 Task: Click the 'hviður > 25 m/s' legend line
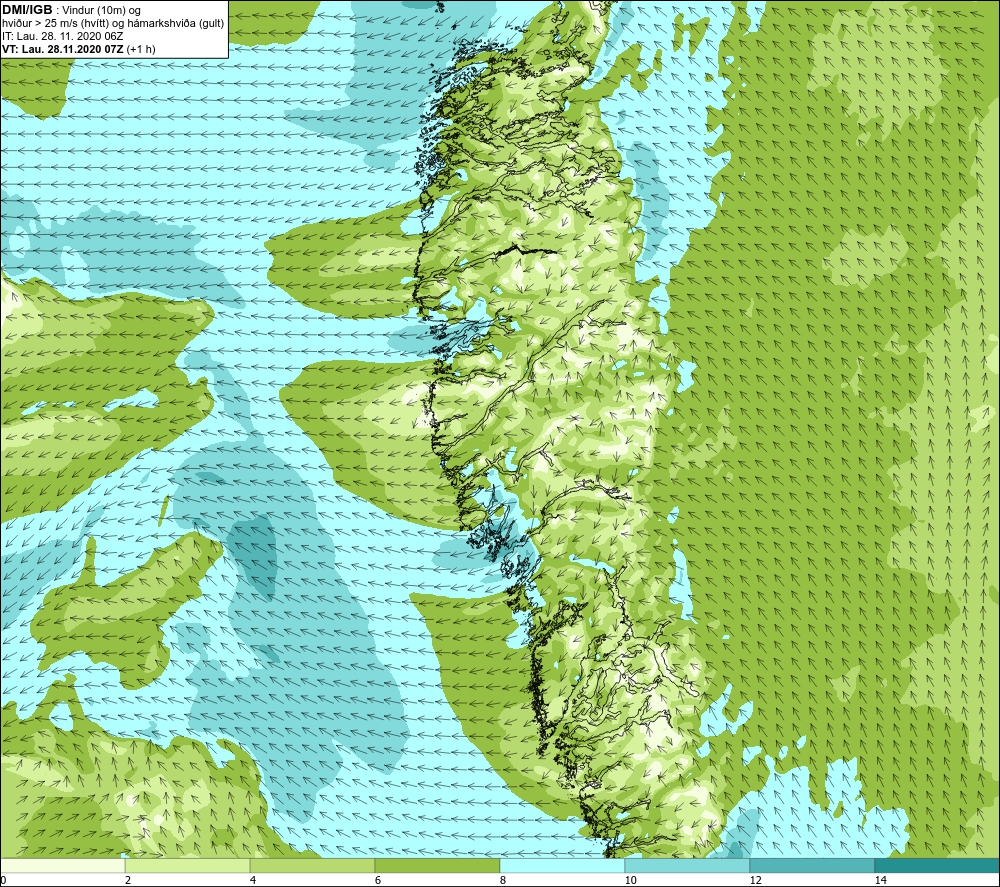[x=113, y=24]
